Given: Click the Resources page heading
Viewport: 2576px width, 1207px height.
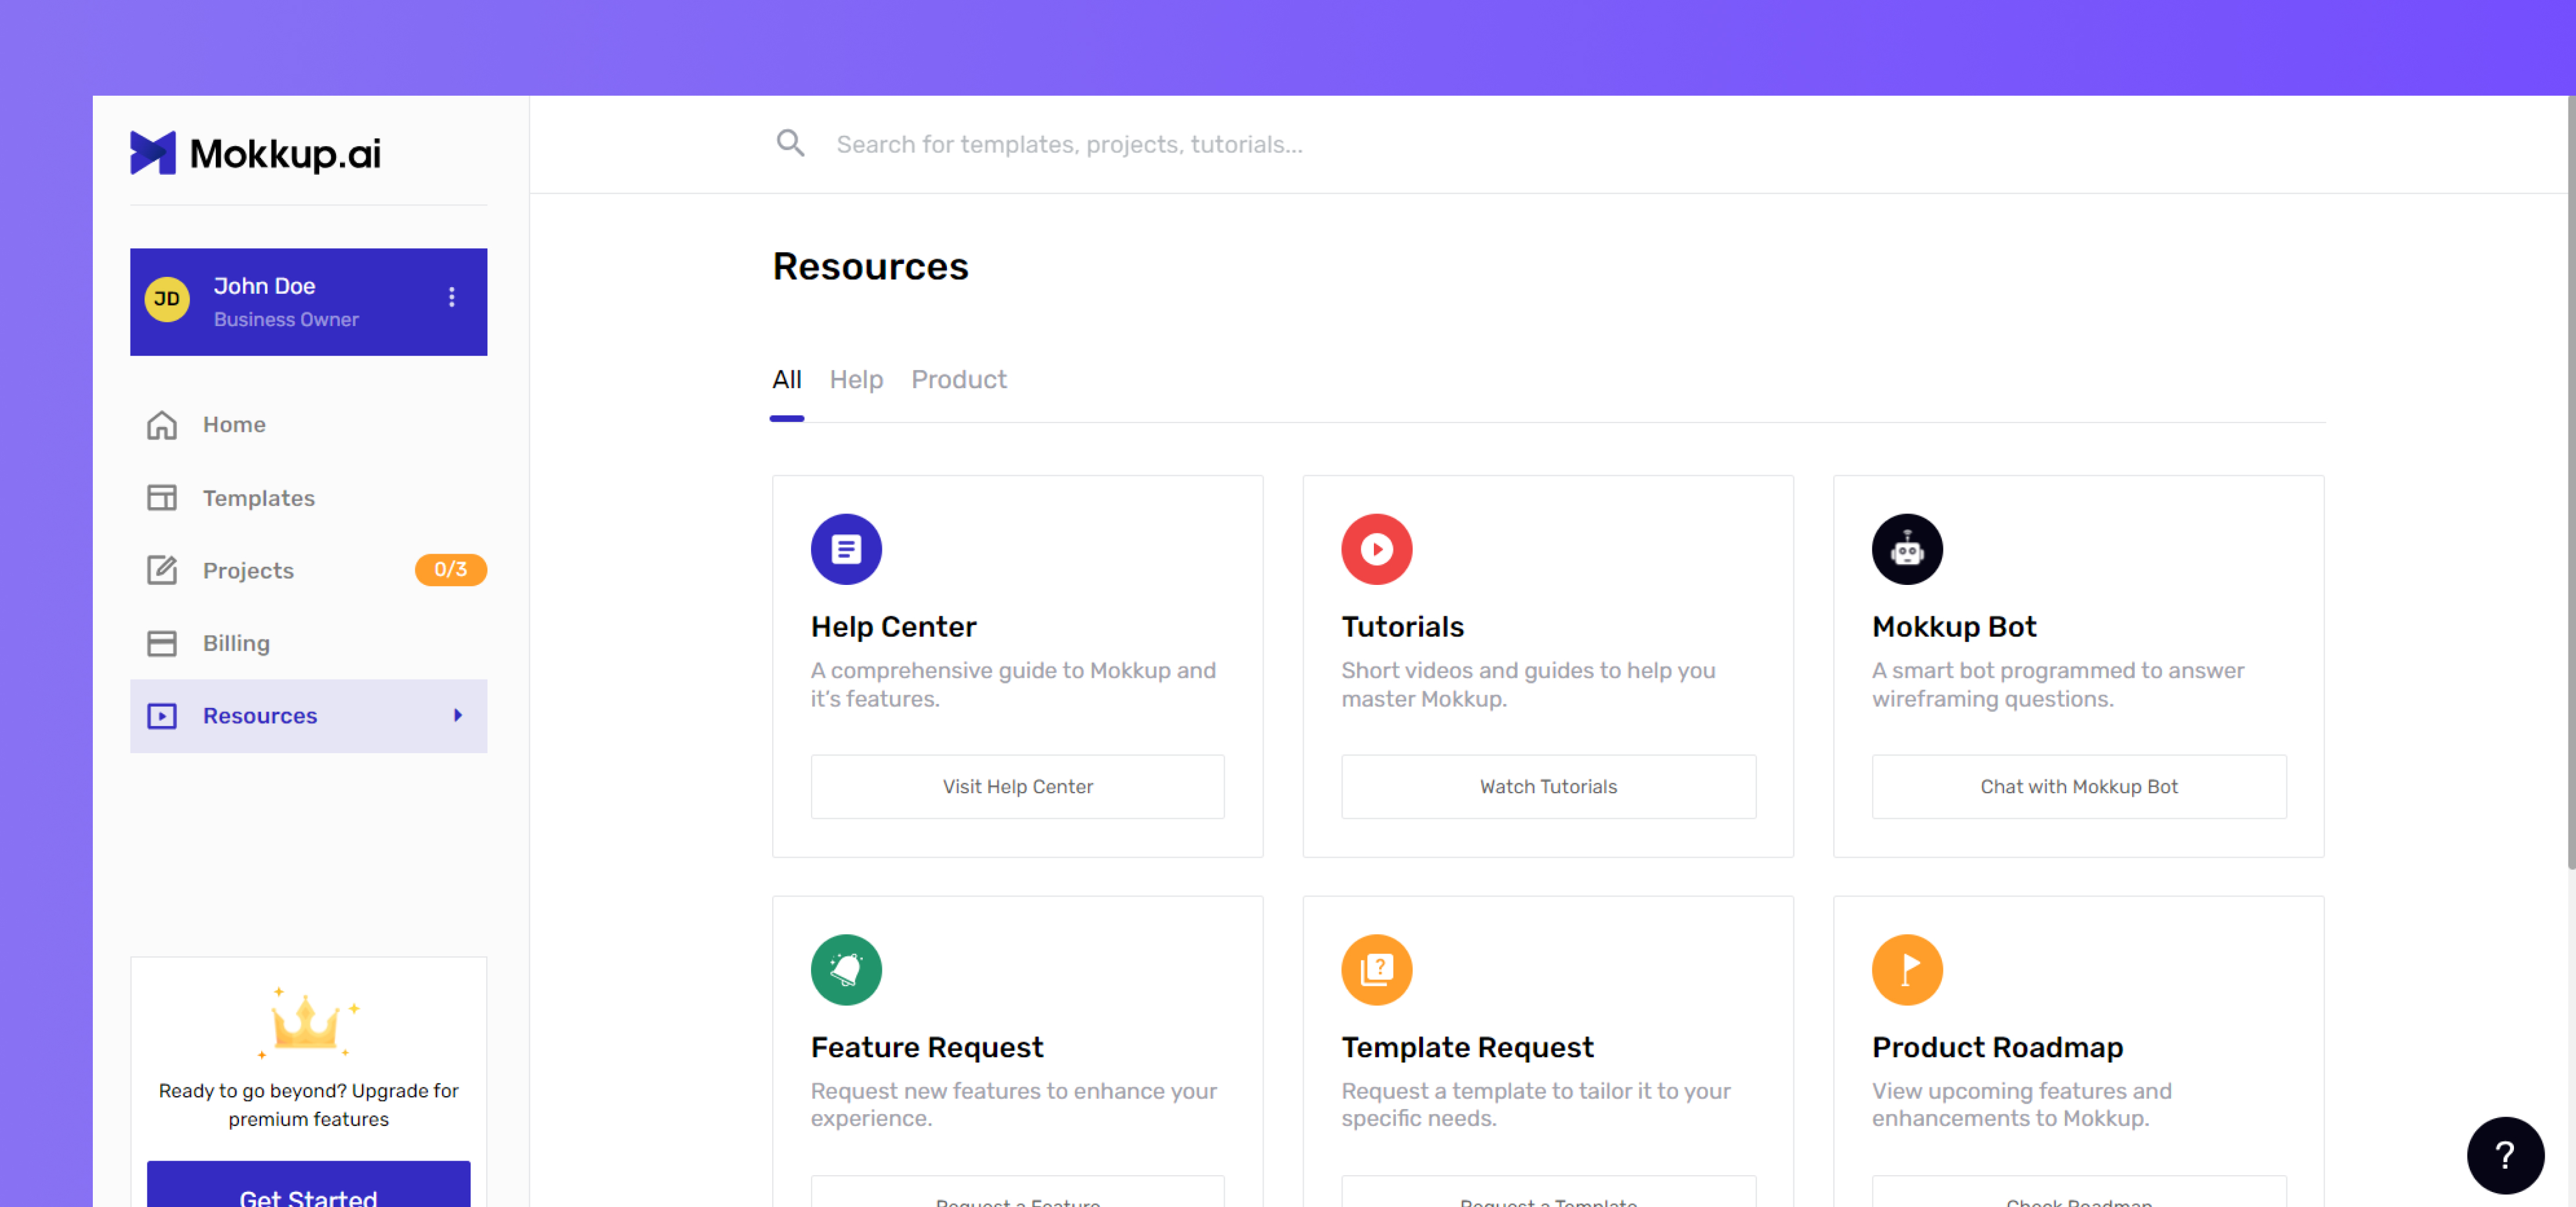Looking at the screenshot, I should (x=870, y=266).
